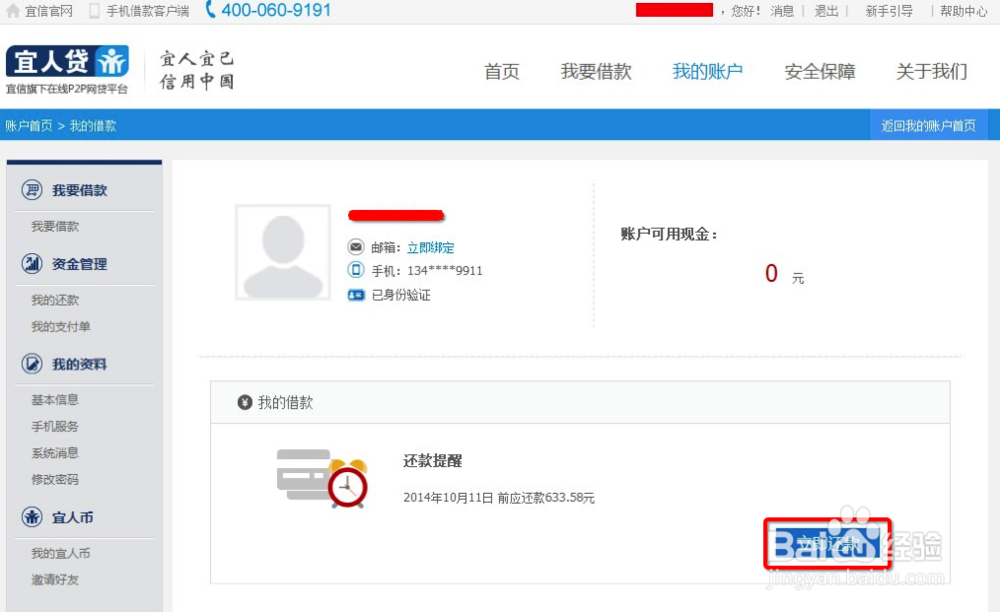Click the ID card icon beside 已身份验证
1000x612 pixels.
point(356,295)
